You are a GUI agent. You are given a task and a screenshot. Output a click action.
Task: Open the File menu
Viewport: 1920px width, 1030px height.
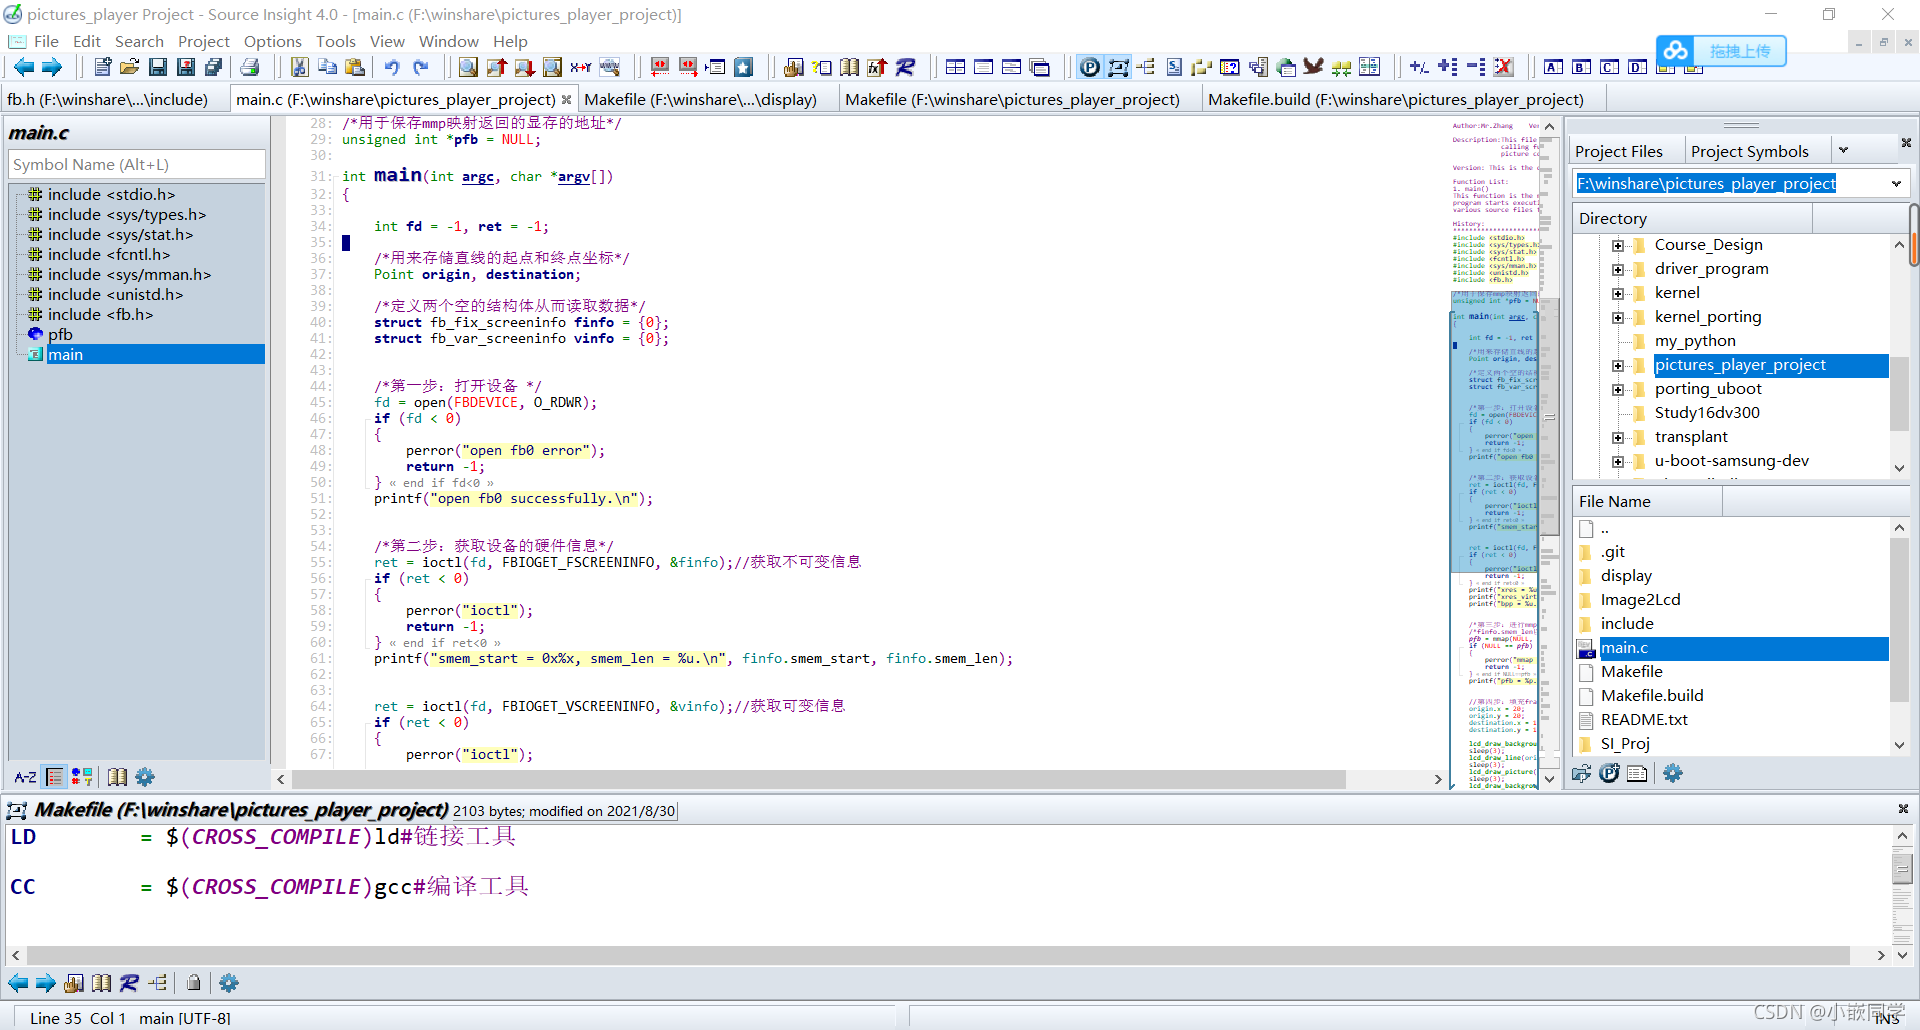point(46,41)
